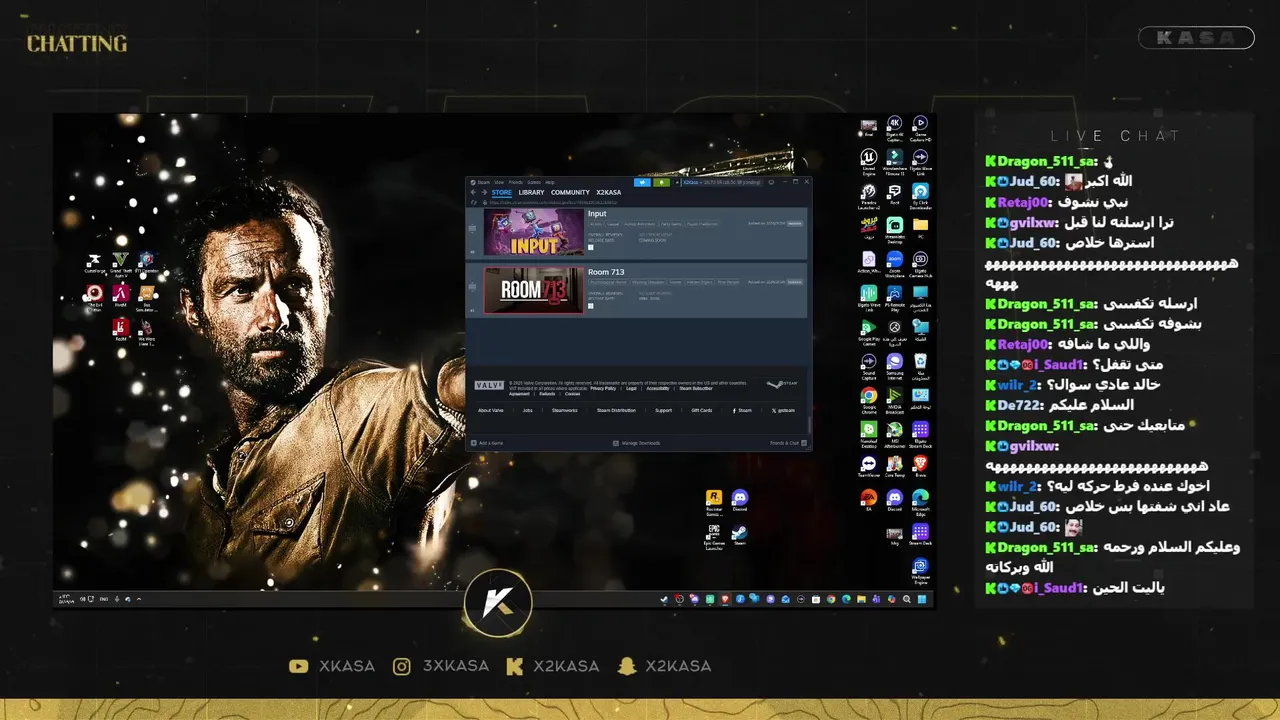The height and width of the screenshot is (720, 1280).
Task: Switch to the COMMUNITY tab
Action: click(570, 192)
